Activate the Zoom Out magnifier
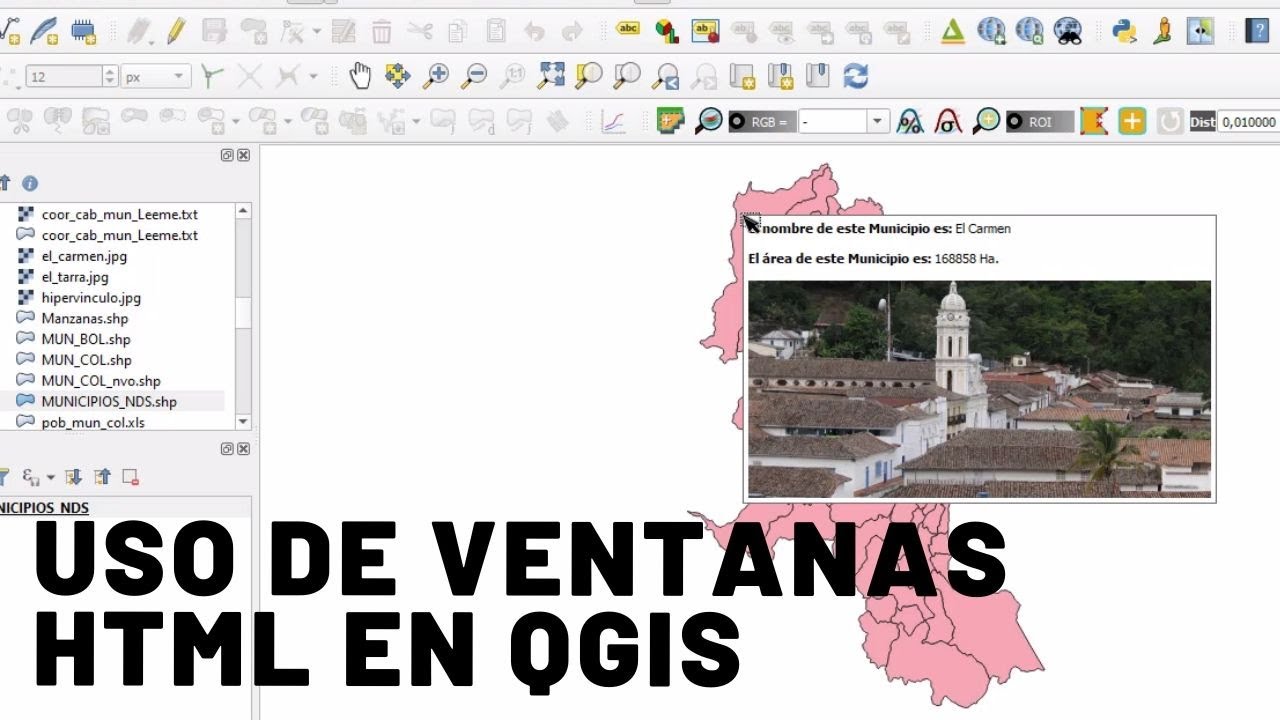 click(474, 75)
